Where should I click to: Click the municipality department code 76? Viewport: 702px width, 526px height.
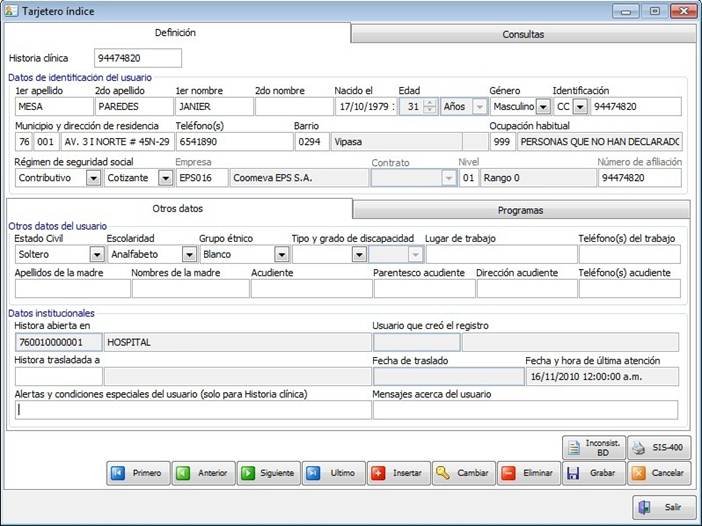click(24, 142)
